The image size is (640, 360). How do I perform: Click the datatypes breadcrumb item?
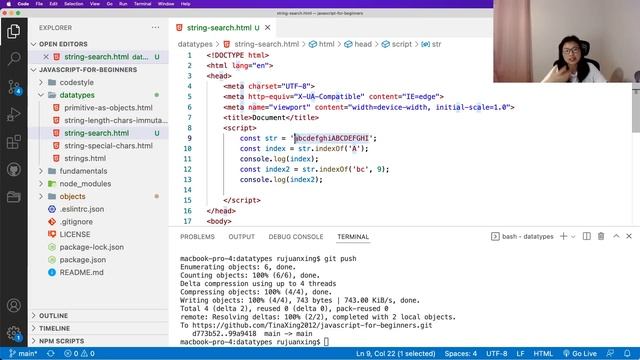click(195, 44)
